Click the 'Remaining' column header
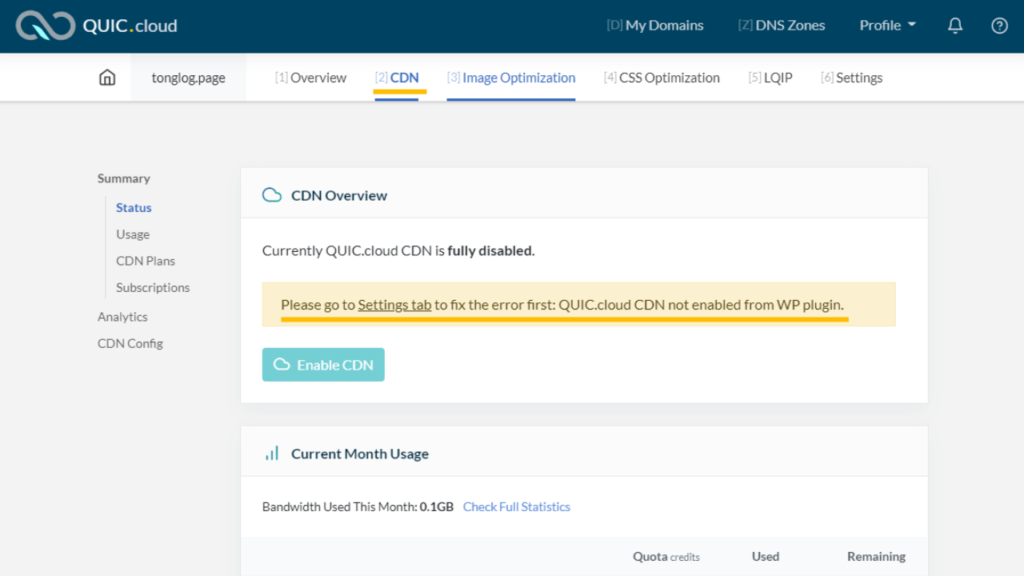The height and width of the screenshot is (576, 1024). coord(876,556)
